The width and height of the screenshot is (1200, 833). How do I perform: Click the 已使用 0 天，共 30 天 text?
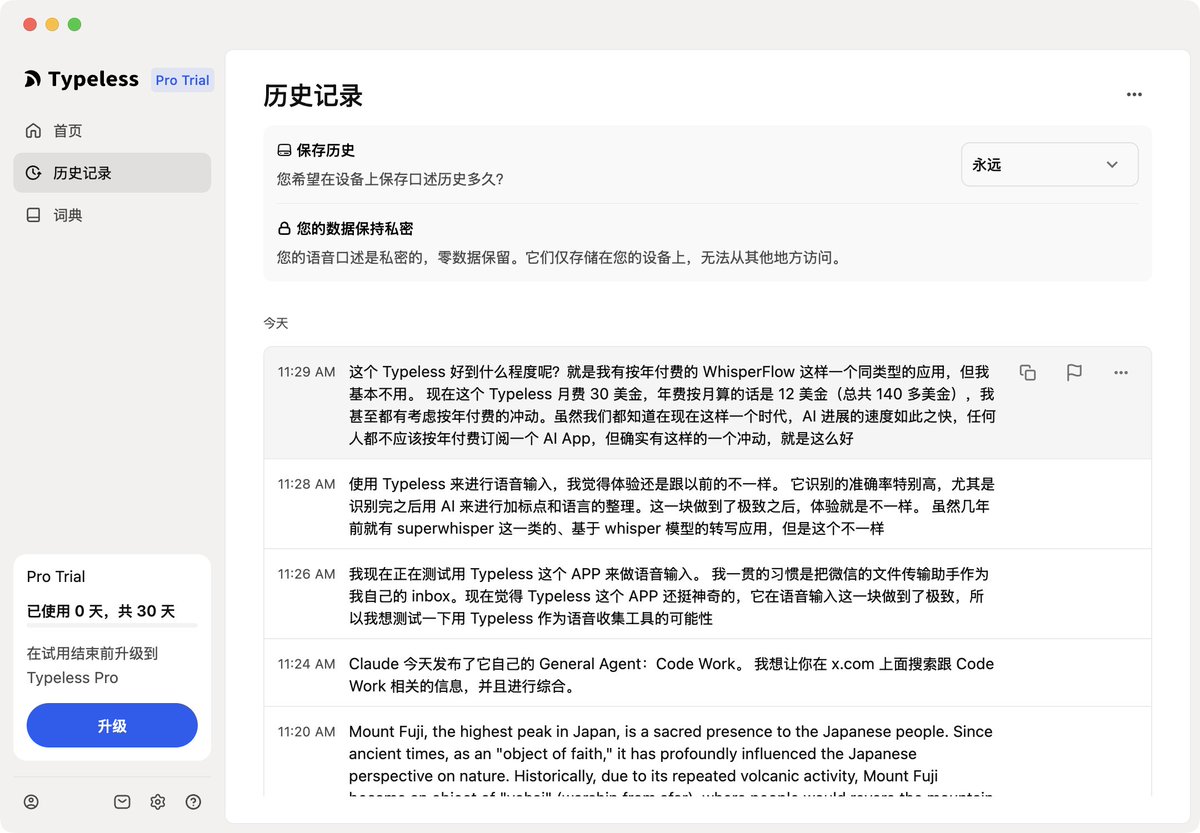(x=101, y=611)
